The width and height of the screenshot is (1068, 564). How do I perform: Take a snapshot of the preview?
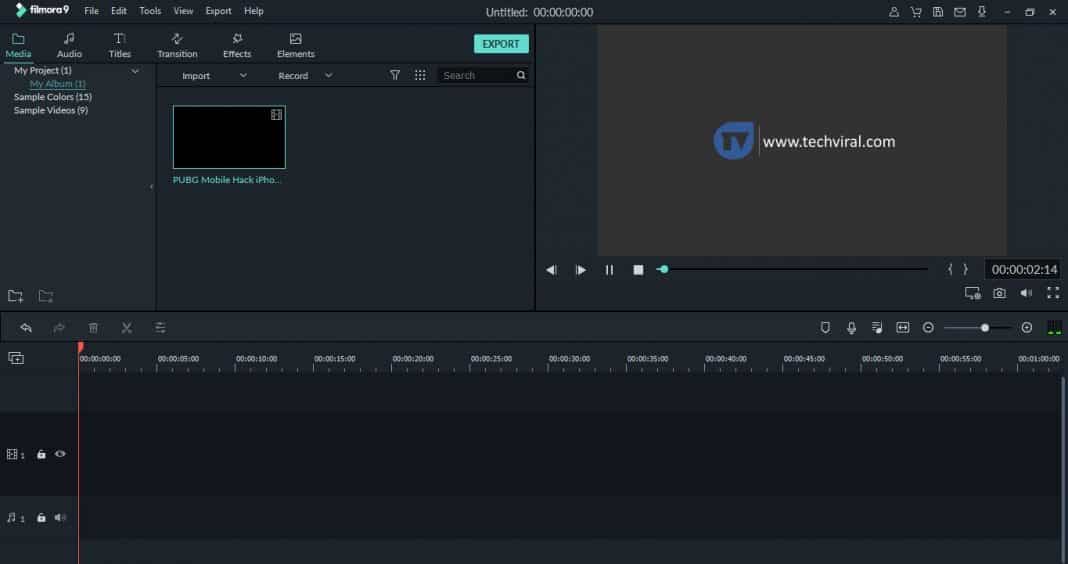(999, 293)
